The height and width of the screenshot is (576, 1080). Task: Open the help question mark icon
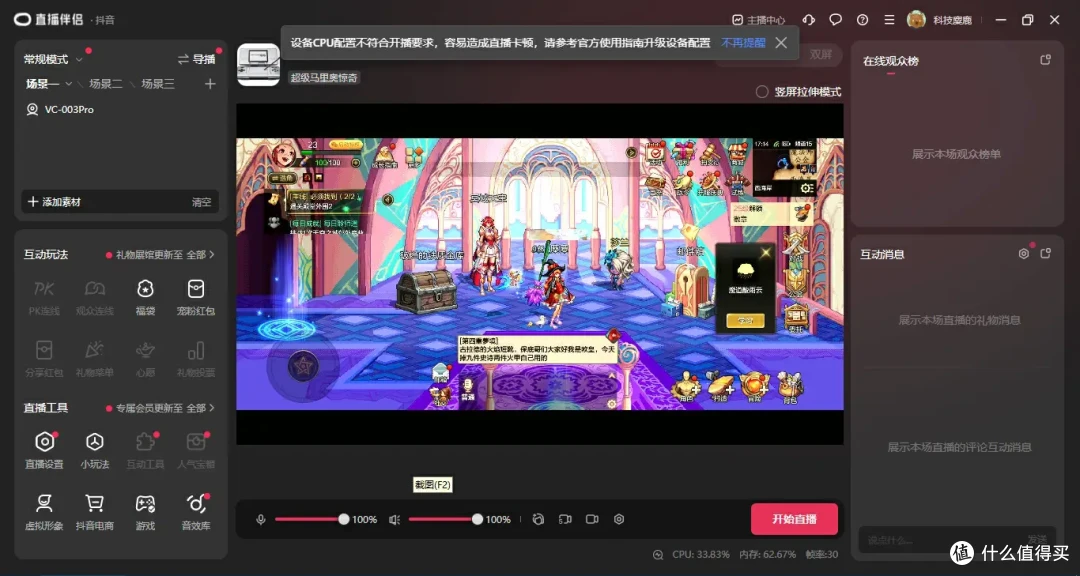click(x=862, y=20)
